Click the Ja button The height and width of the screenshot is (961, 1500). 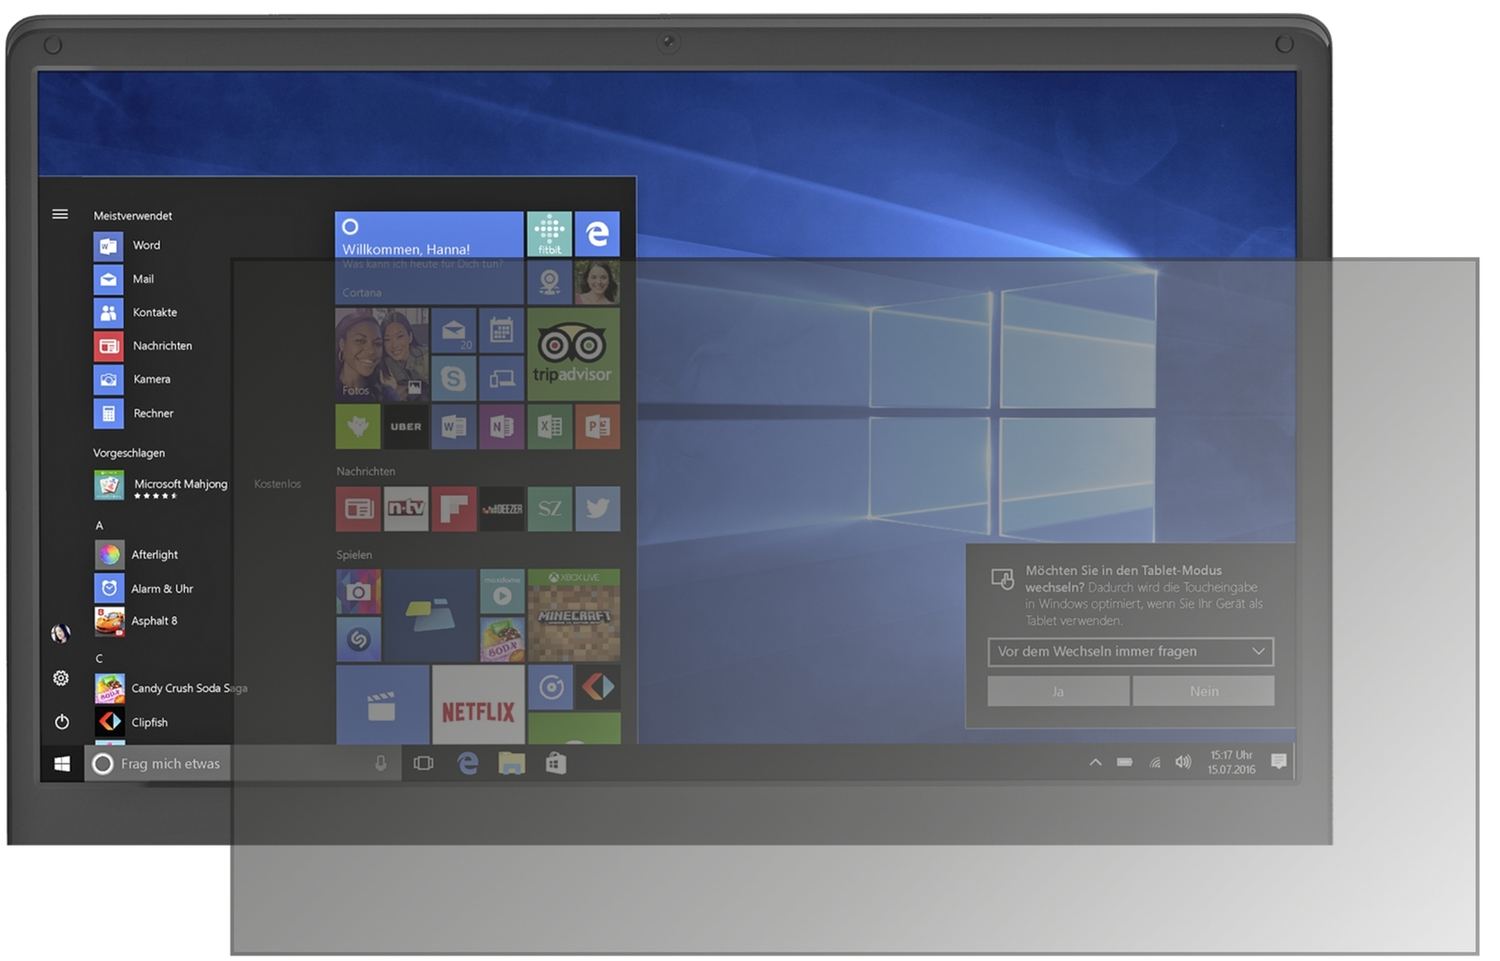(x=1058, y=691)
